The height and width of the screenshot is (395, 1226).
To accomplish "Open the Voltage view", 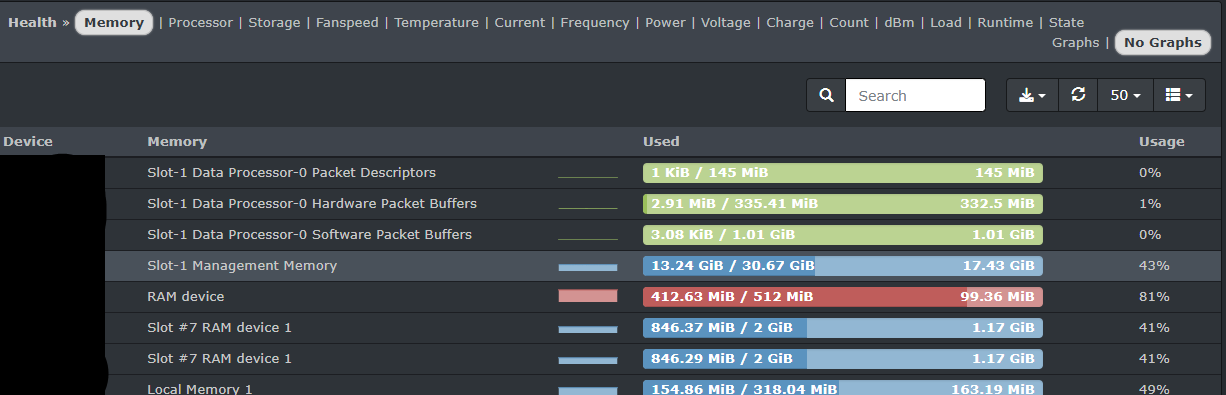I will pos(726,22).
